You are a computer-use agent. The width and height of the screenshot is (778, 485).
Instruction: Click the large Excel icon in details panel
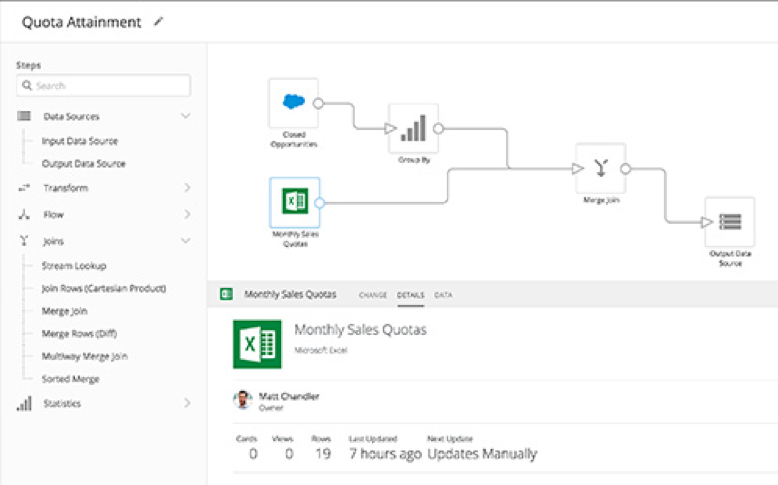[x=256, y=343]
